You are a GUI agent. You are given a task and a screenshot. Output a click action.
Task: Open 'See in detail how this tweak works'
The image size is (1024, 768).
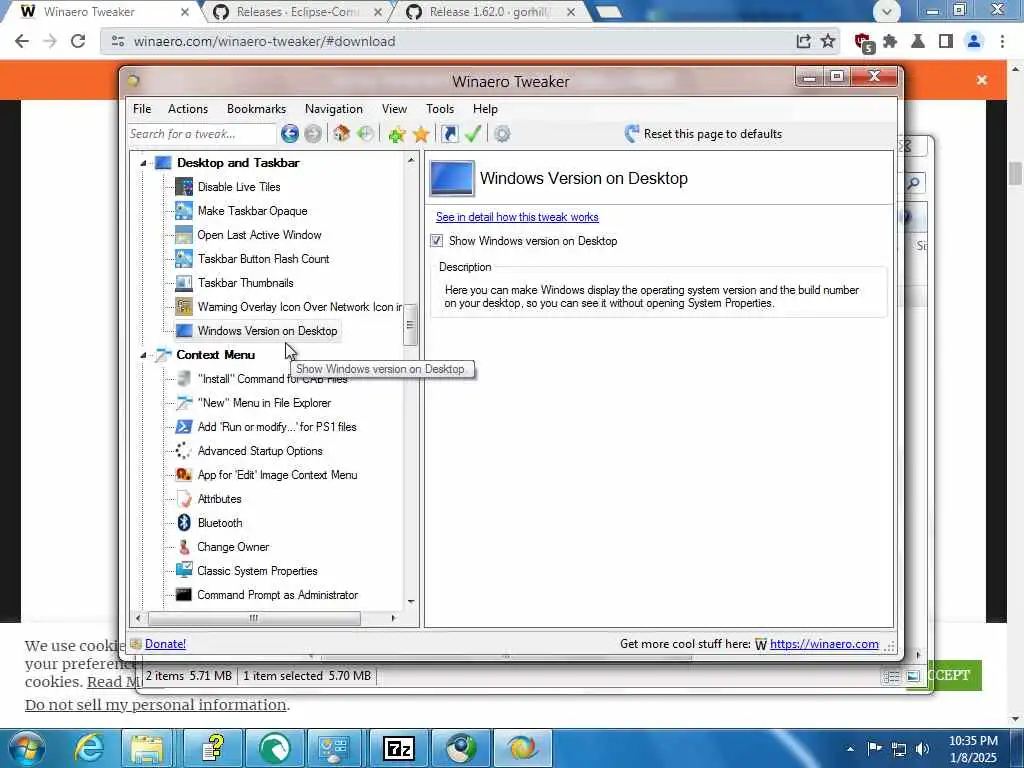[x=517, y=217]
